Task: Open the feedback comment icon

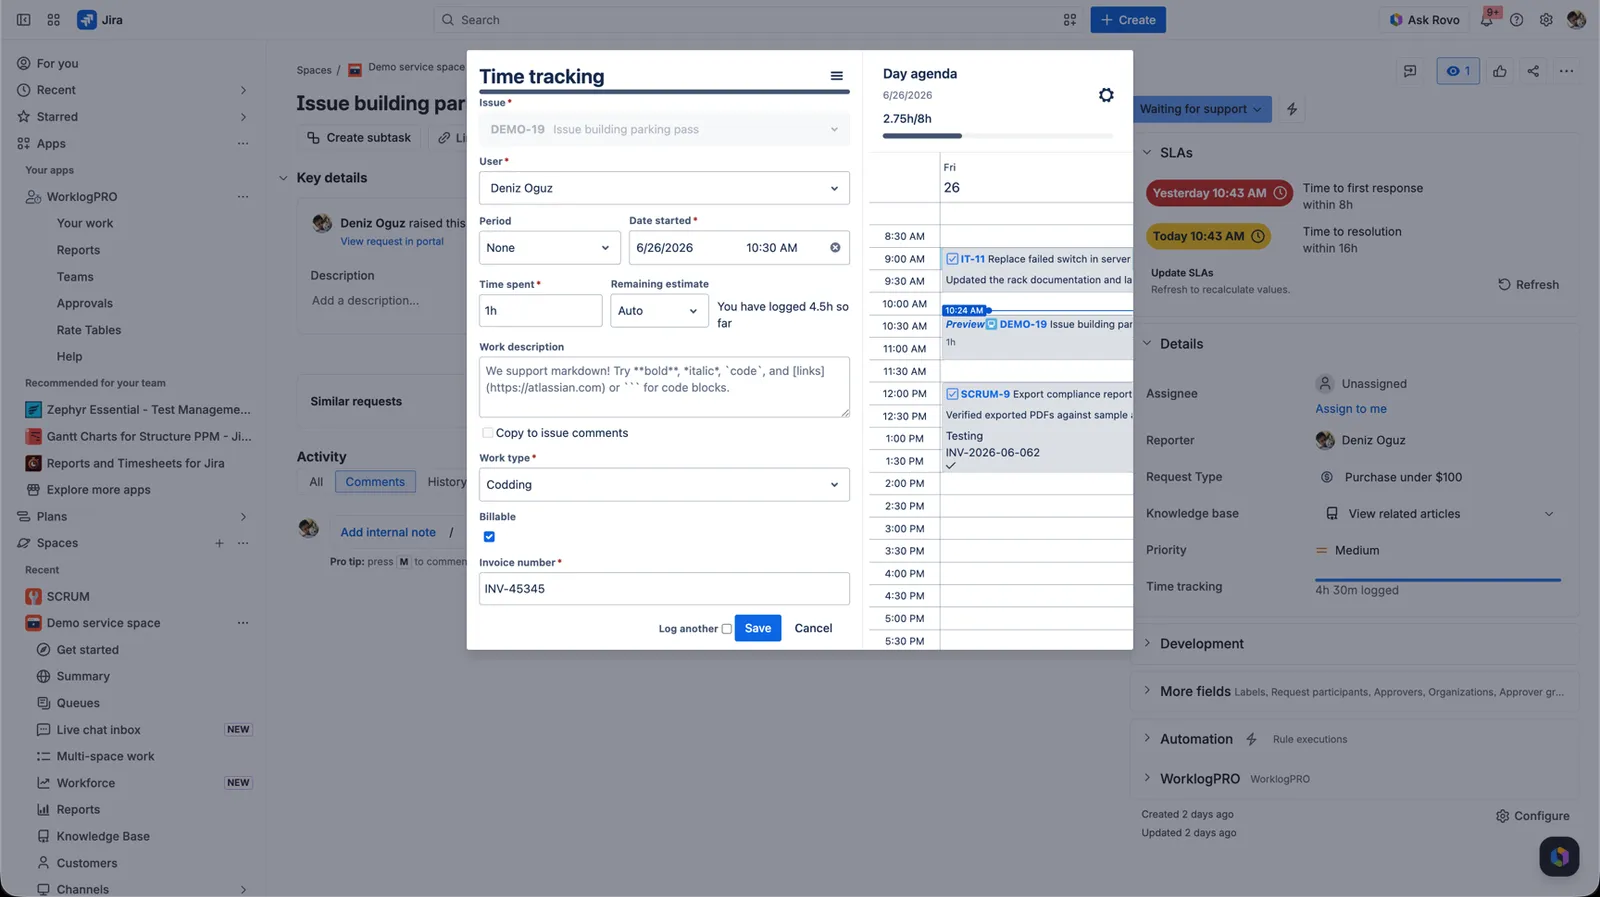Action: 1410,71
